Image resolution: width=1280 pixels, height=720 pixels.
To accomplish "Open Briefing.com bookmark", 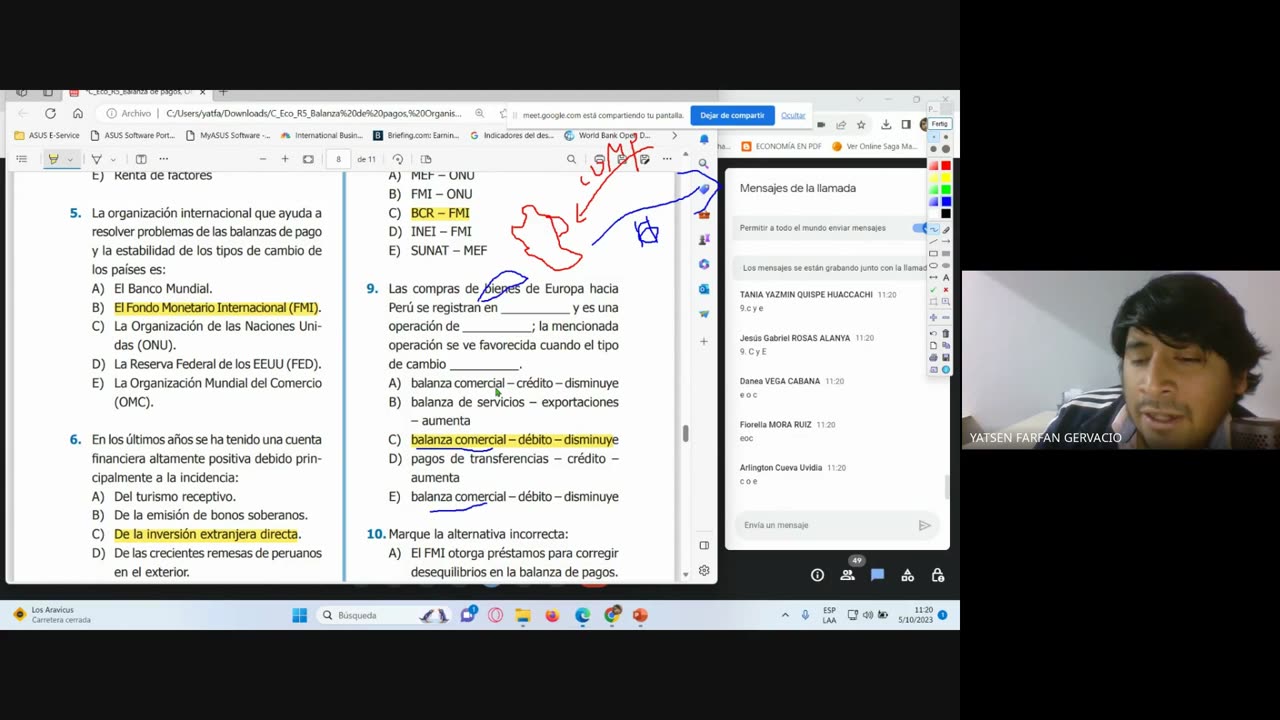I will click(x=416, y=135).
